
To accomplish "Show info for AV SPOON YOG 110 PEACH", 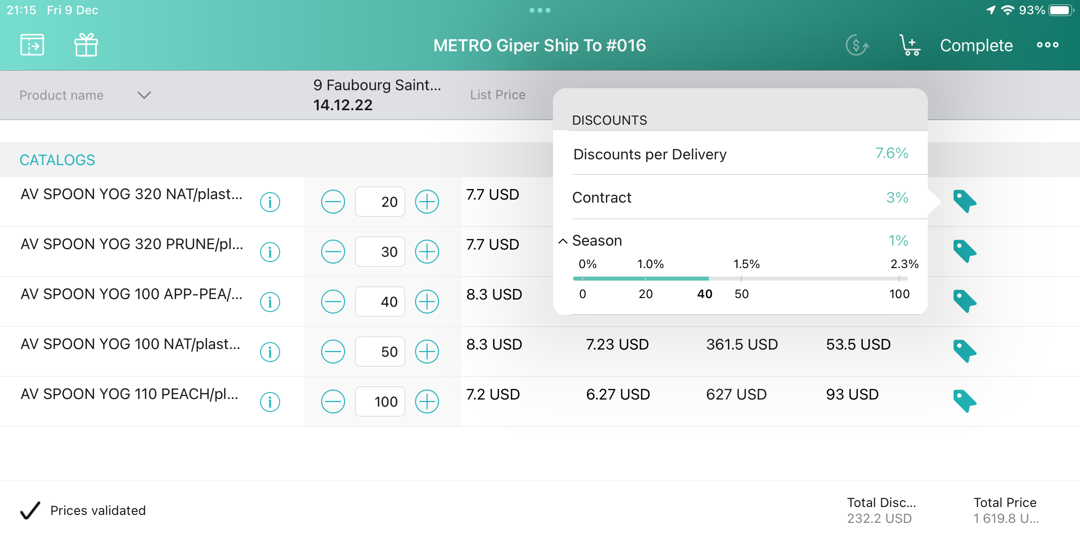I will (x=270, y=401).
